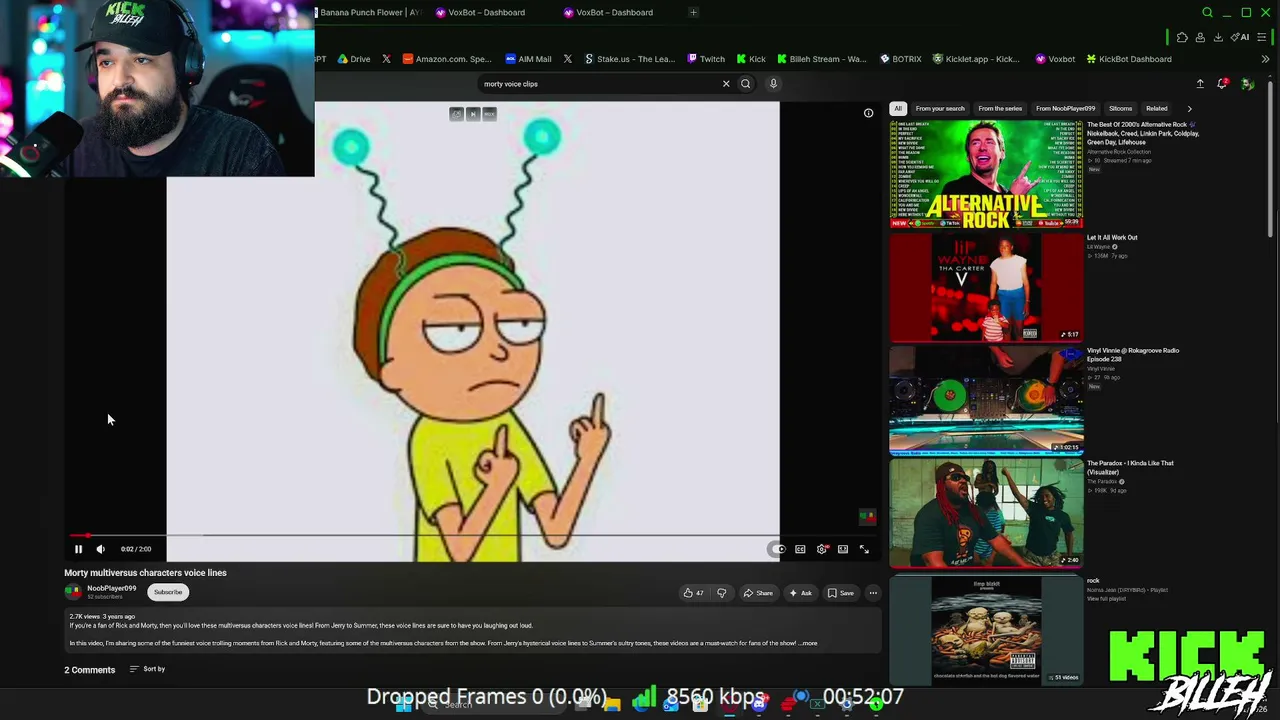Expand hidden bookmarks with the double chevron
The height and width of the screenshot is (720, 1280).
pyautogui.click(x=1265, y=59)
